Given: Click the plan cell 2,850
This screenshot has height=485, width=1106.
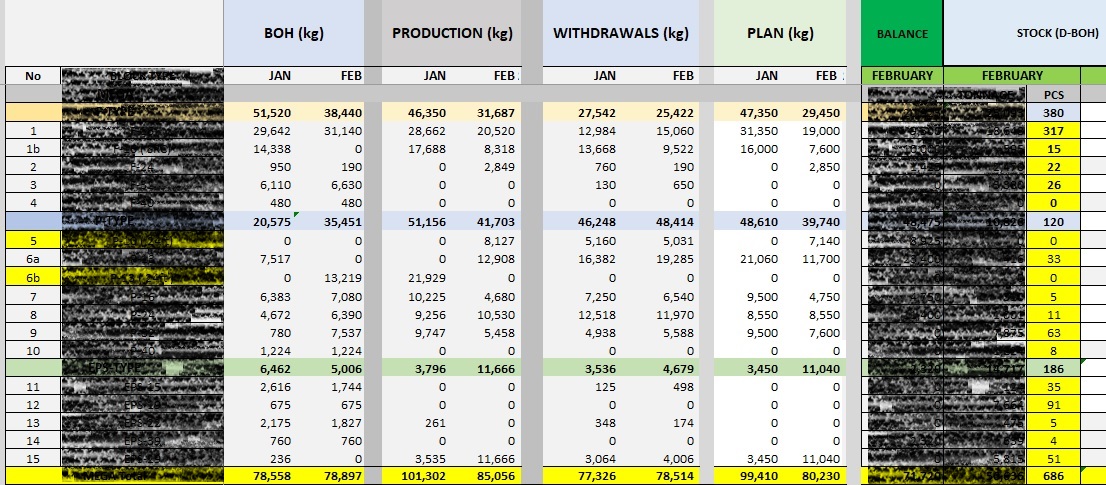Looking at the screenshot, I should point(824,167).
